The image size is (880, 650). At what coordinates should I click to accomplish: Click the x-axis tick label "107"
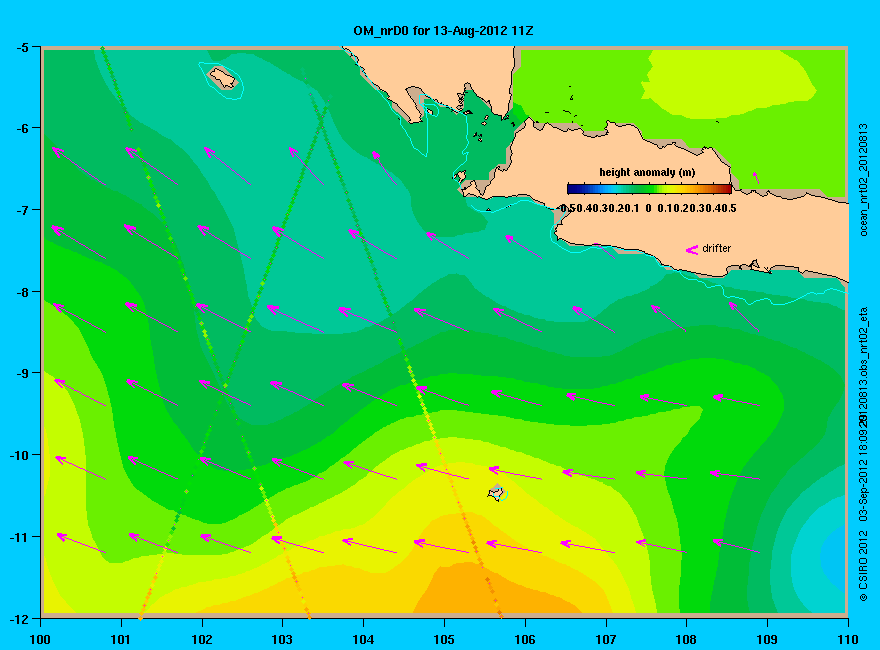point(606,639)
